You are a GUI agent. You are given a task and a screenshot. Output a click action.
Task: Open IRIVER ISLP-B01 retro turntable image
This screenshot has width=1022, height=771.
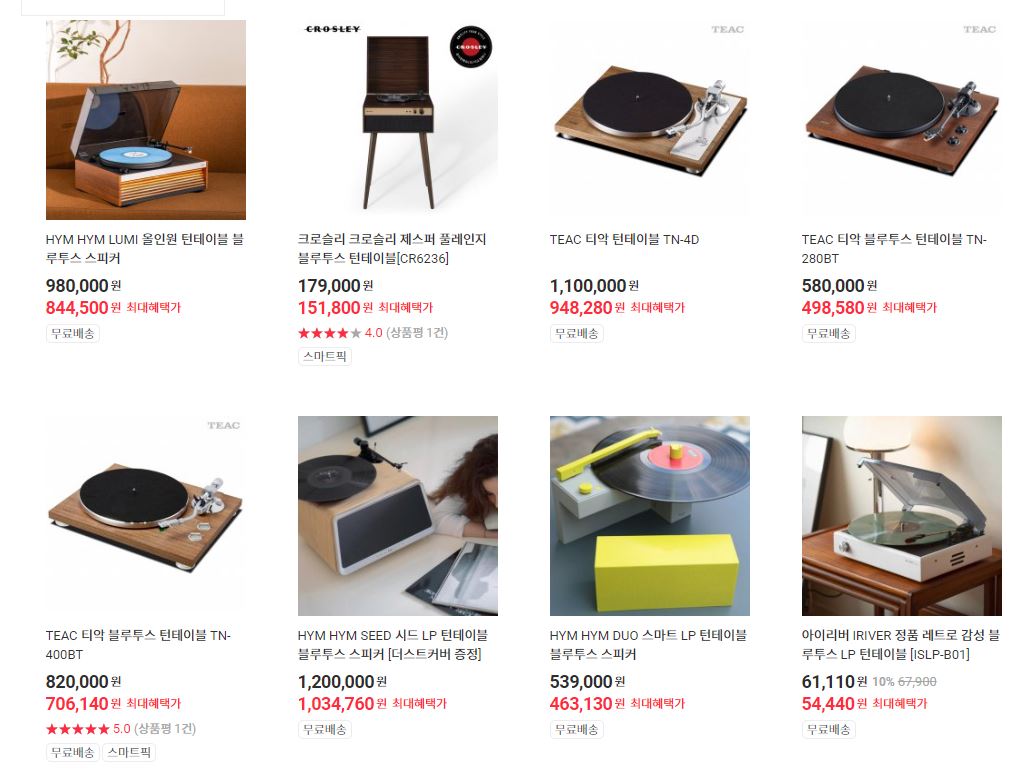901,516
